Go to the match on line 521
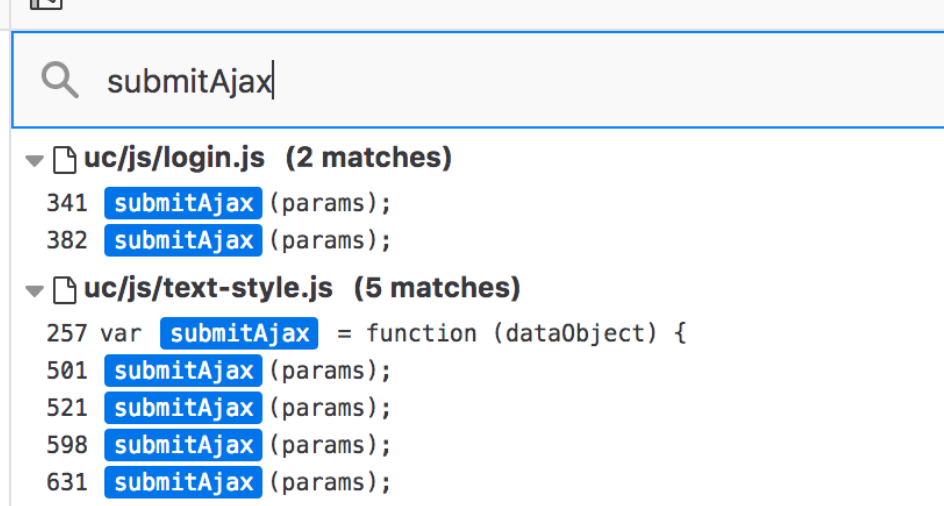Viewport: 944px width, 506px height. 250,408
